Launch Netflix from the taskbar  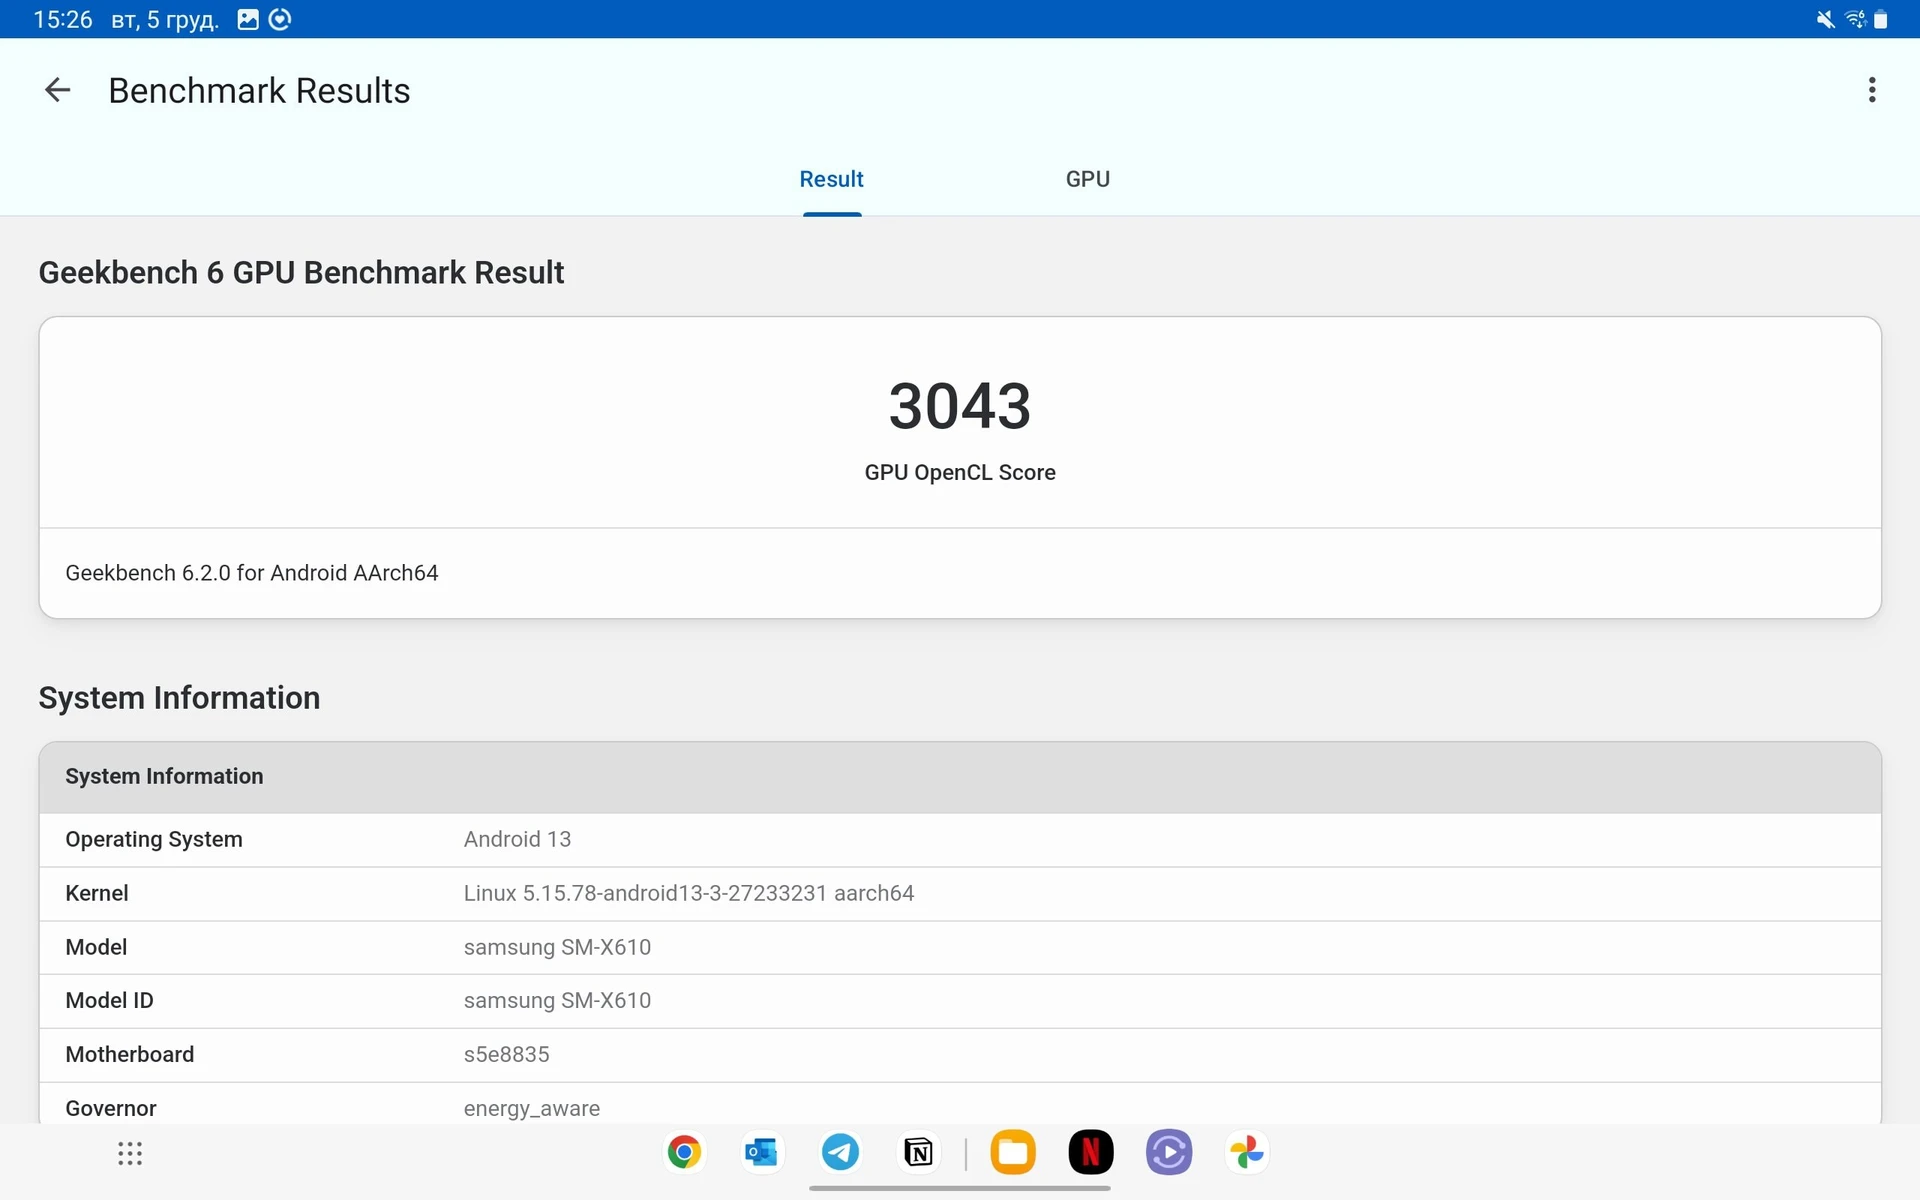tap(1091, 1153)
